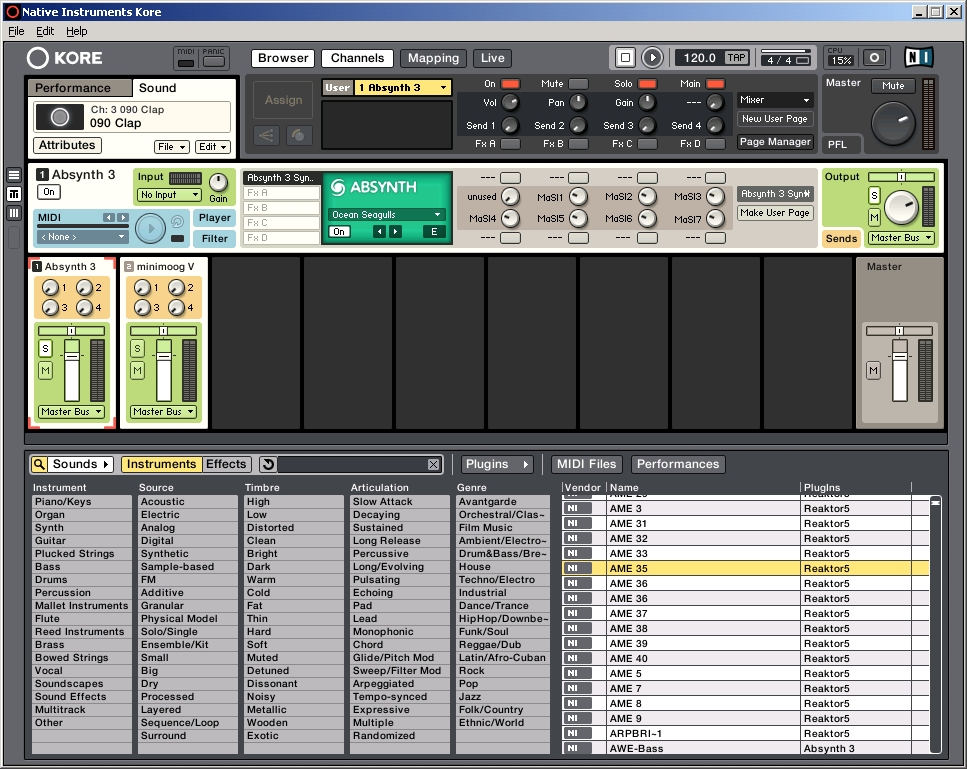Open the user page dropdown showing 1 Absynth 3

tap(403, 88)
